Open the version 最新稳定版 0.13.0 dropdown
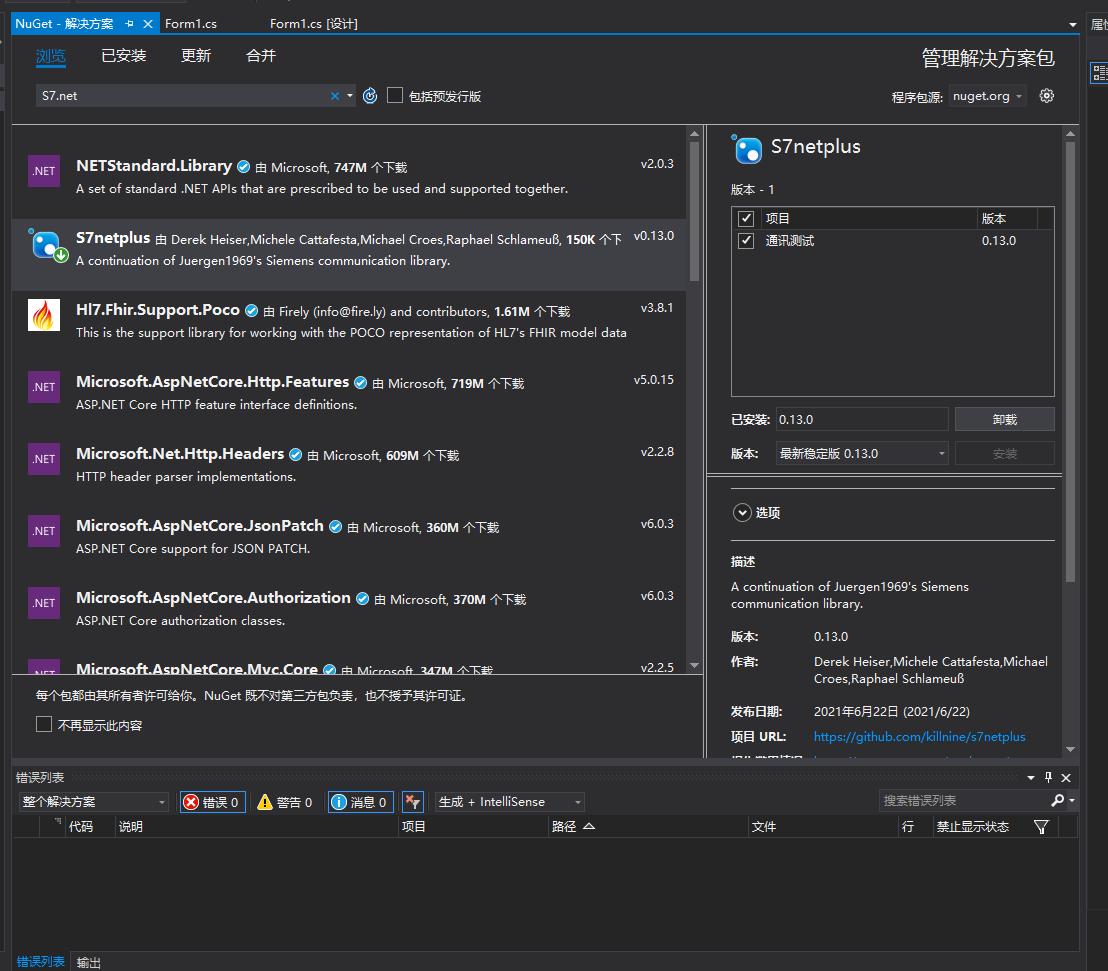The height and width of the screenshot is (971, 1108). 861,453
